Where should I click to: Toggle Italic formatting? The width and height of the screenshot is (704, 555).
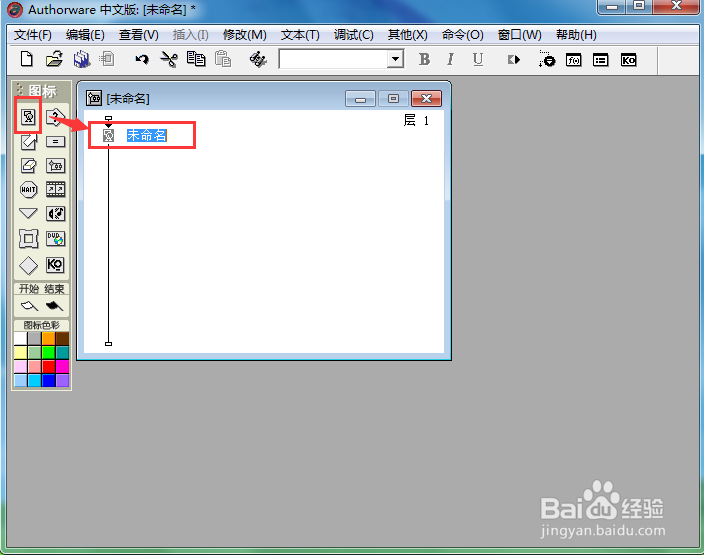point(450,59)
